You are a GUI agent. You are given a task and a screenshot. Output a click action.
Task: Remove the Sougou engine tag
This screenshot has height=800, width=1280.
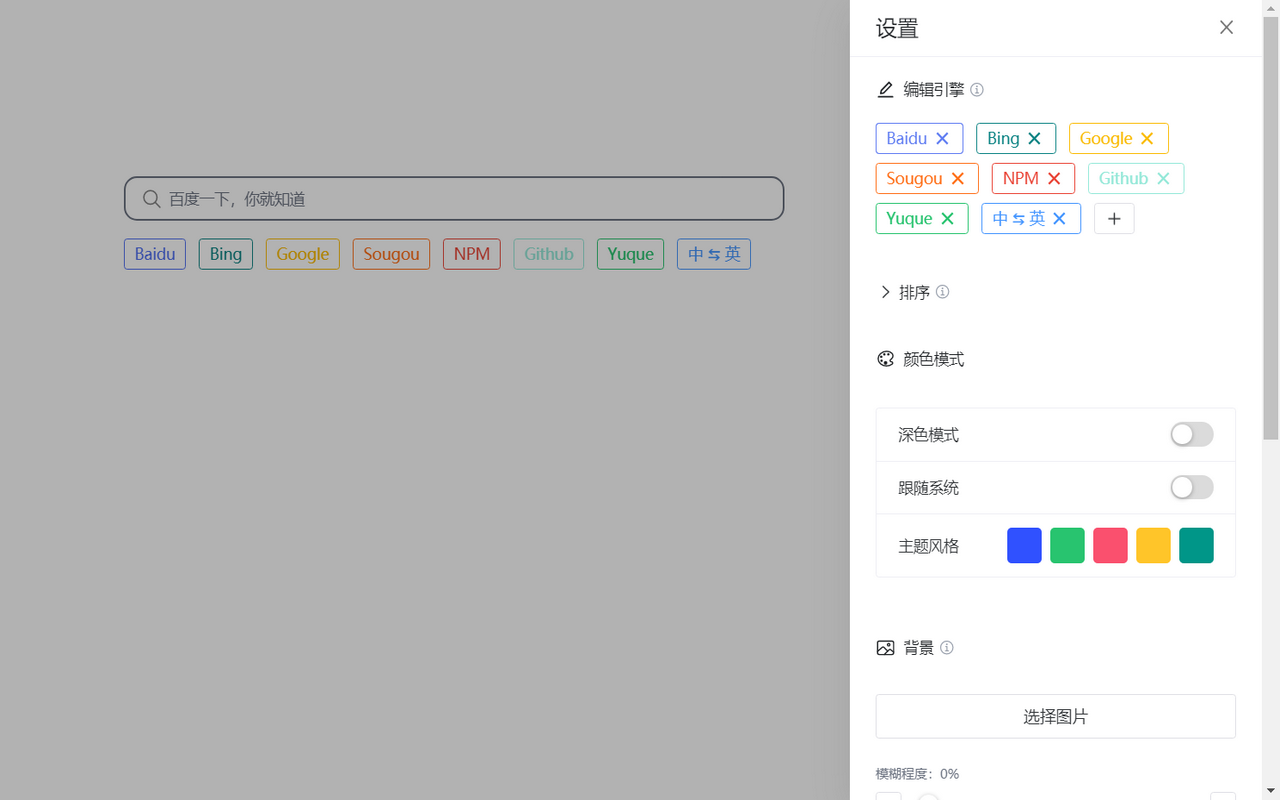[x=957, y=179]
